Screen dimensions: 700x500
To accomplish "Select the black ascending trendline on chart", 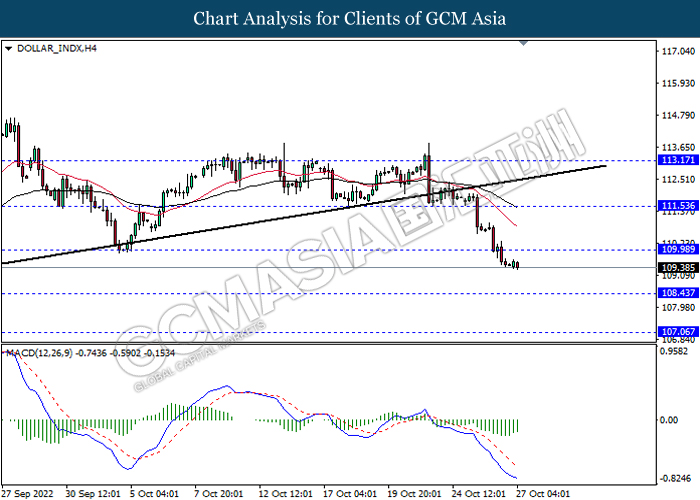I will pyautogui.click(x=304, y=215).
